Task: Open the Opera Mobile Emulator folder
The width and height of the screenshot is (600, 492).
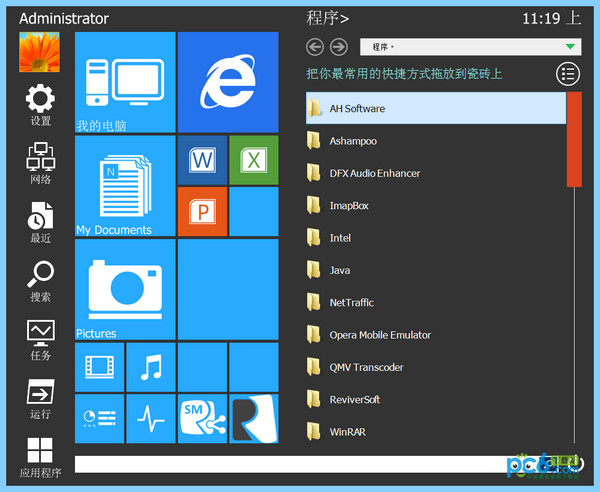Action: pyautogui.click(x=436, y=335)
